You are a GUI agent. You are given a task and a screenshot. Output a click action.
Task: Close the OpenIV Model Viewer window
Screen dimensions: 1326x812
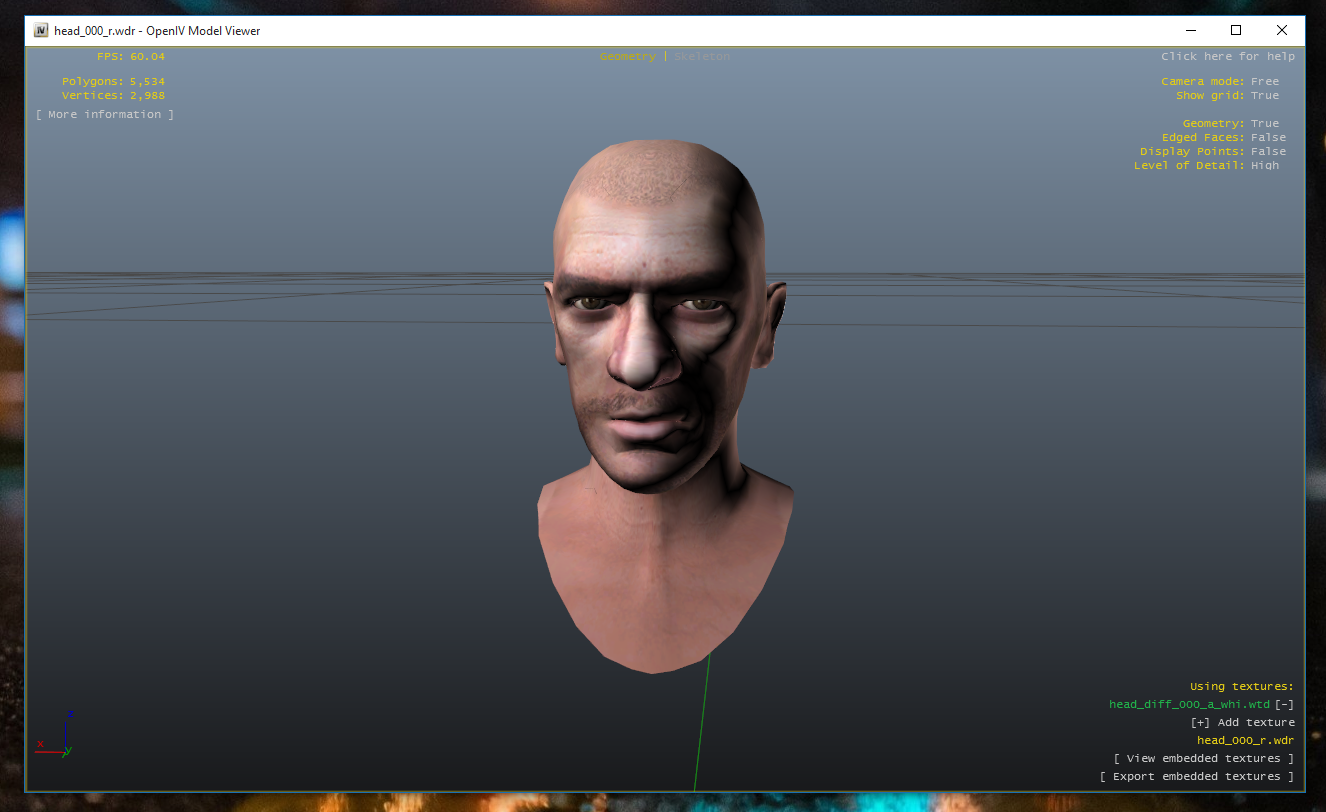click(1282, 30)
